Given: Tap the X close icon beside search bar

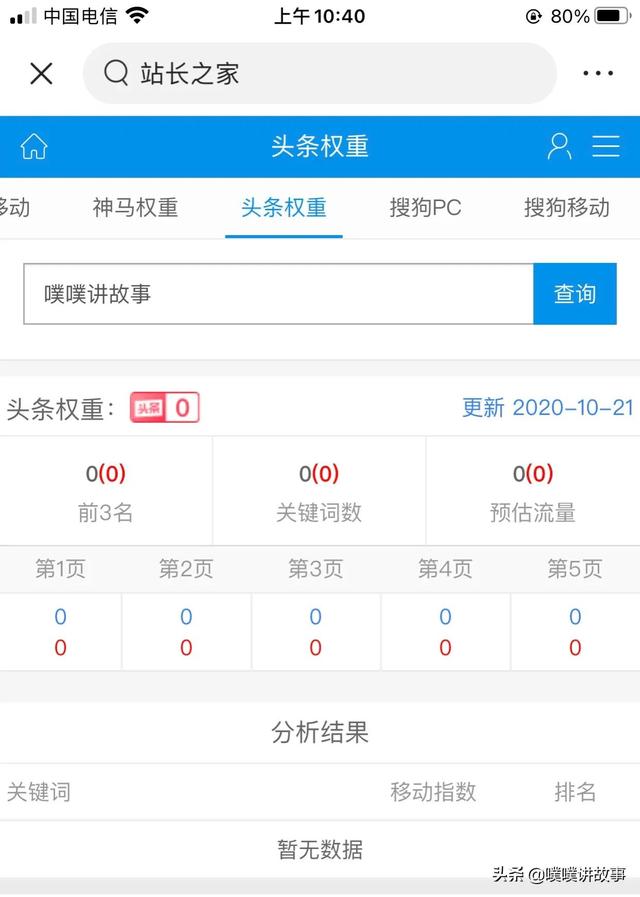Looking at the screenshot, I should coord(41,74).
